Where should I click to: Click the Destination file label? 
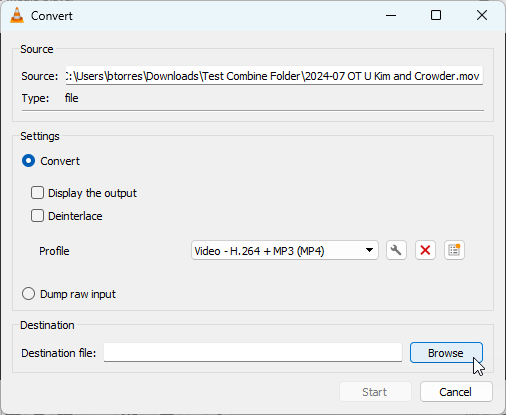pyautogui.click(x=59, y=353)
